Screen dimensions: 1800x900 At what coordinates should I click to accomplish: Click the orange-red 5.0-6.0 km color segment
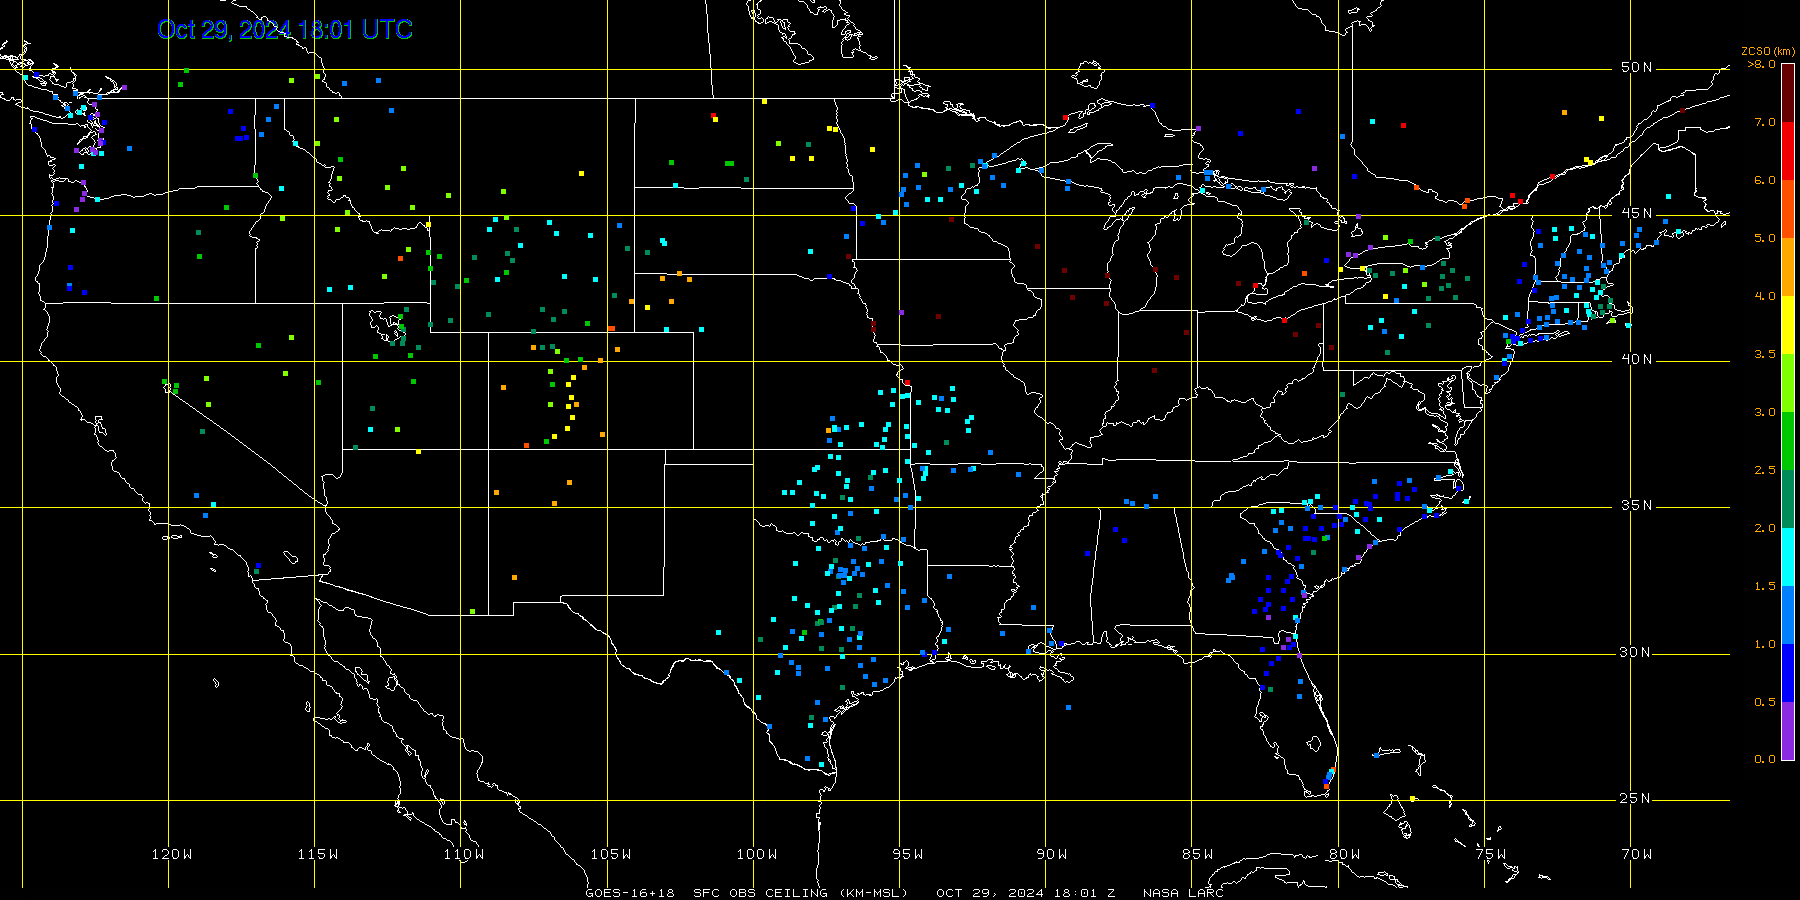(1788, 209)
